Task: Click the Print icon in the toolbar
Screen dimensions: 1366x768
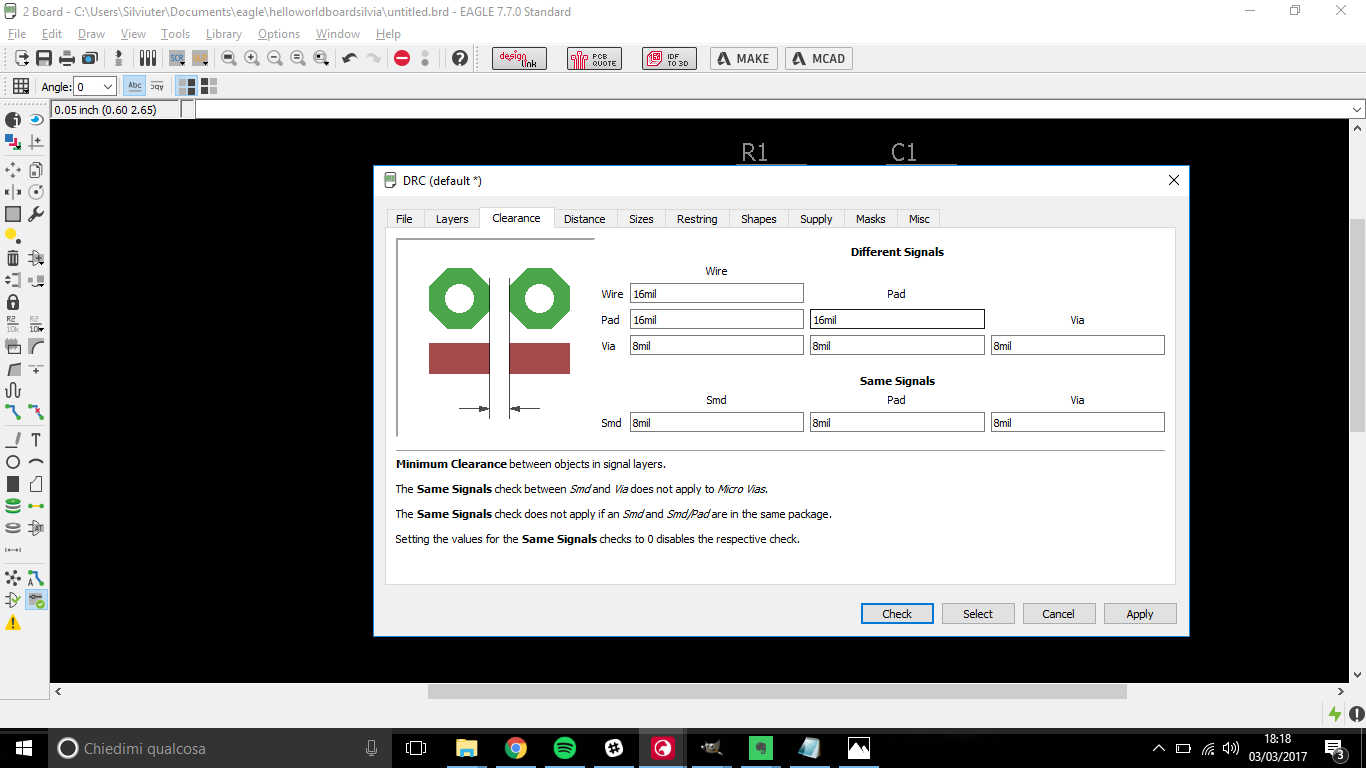Action: [x=66, y=58]
